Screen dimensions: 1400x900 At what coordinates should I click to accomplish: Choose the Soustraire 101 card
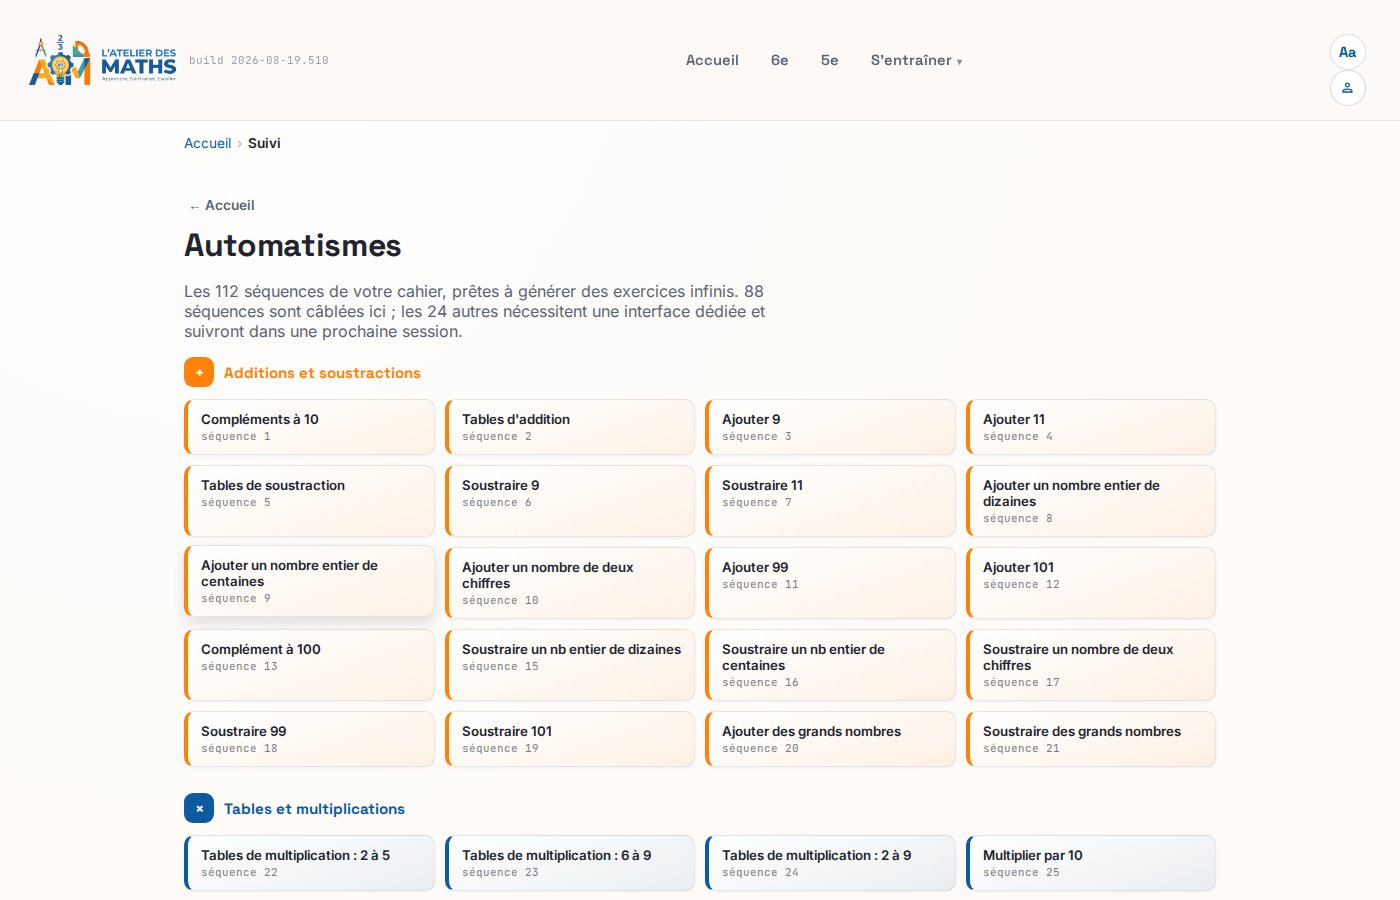tap(570, 739)
